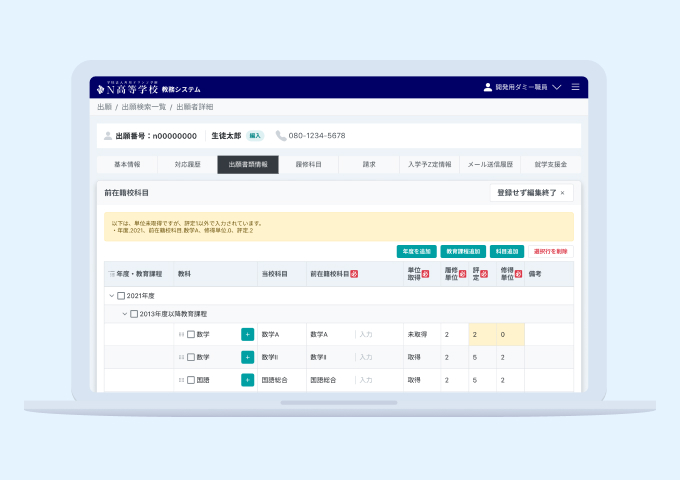Switch to the 対応履歴 tab
The image size is (680, 480).
pos(187,164)
